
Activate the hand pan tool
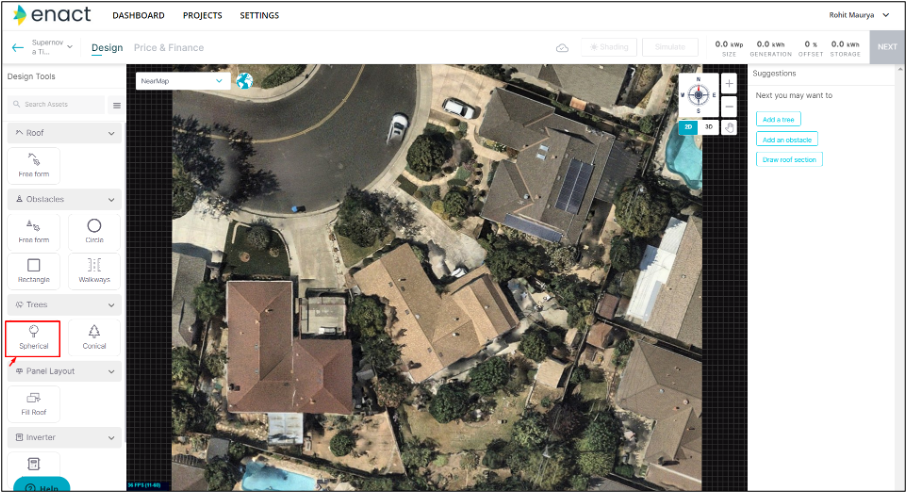(729, 127)
